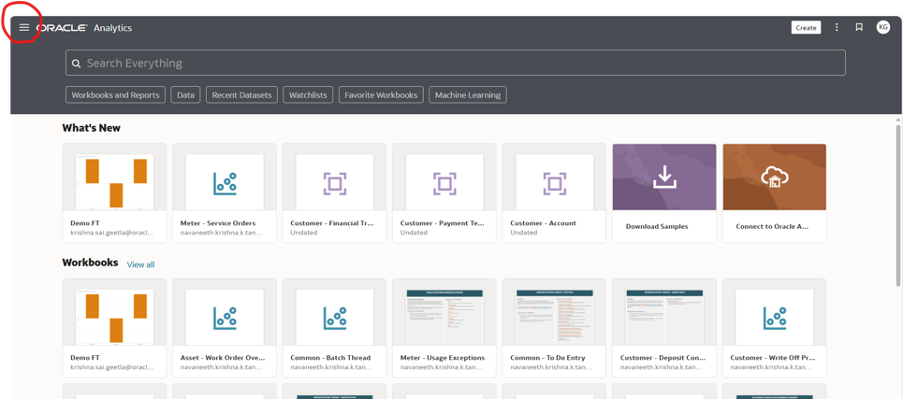Image resolution: width=904 pixels, height=400 pixels.
Task: Click the Download Samples tile
Action: [x=664, y=192]
